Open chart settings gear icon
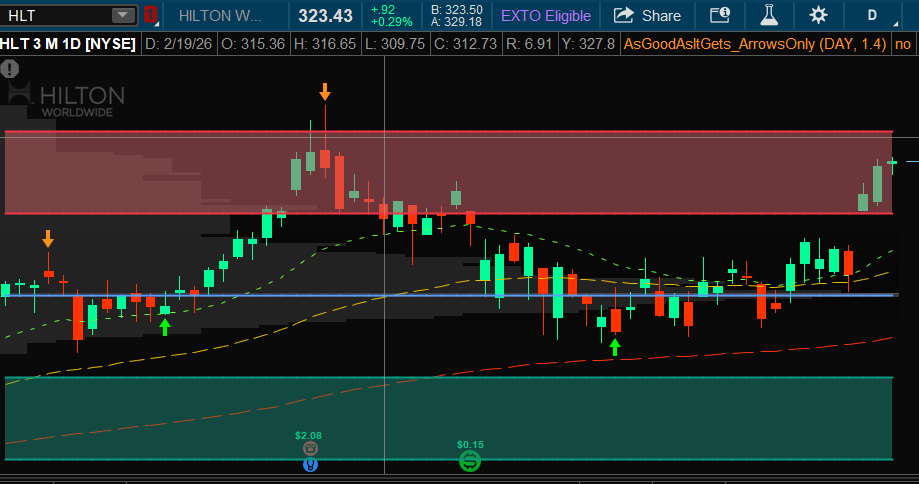The height and width of the screenshot is (484, 919). click(818, 15)
